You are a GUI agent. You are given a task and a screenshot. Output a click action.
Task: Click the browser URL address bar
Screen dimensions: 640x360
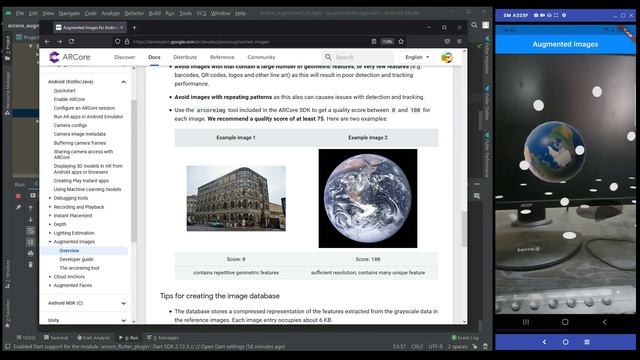click(x=245, y=42)
